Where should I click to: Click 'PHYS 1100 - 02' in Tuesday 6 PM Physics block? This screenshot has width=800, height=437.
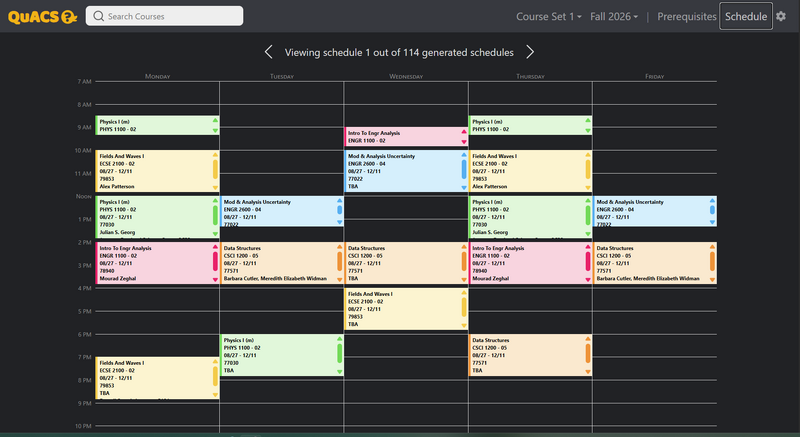click(x=242, y=348)
